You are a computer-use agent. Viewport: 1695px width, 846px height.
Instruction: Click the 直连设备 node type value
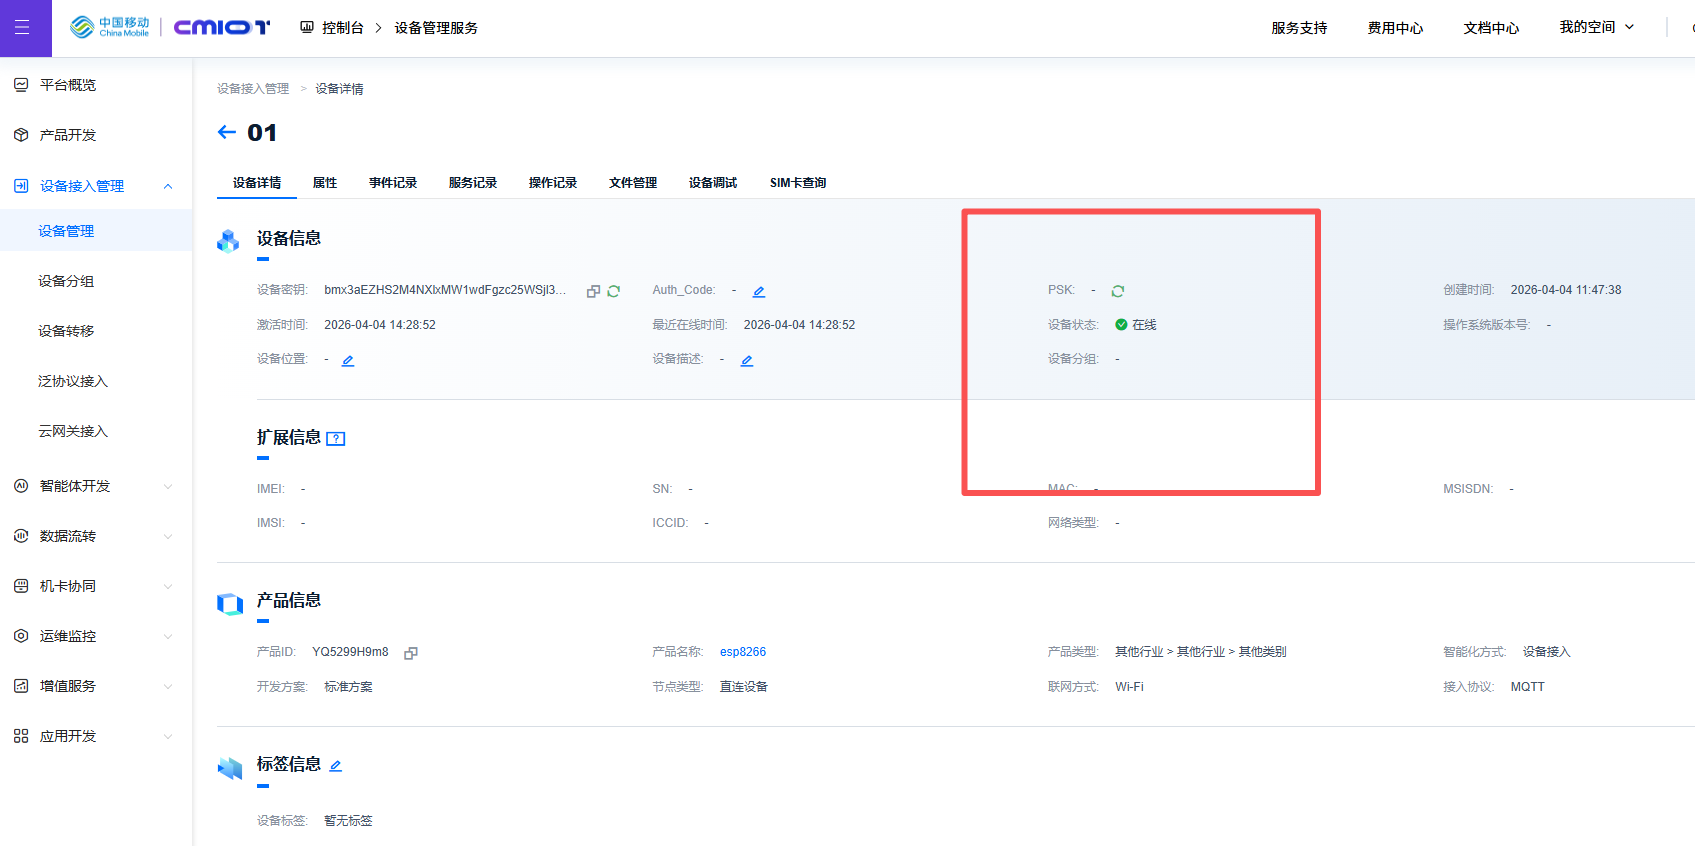tap(744, 687)
